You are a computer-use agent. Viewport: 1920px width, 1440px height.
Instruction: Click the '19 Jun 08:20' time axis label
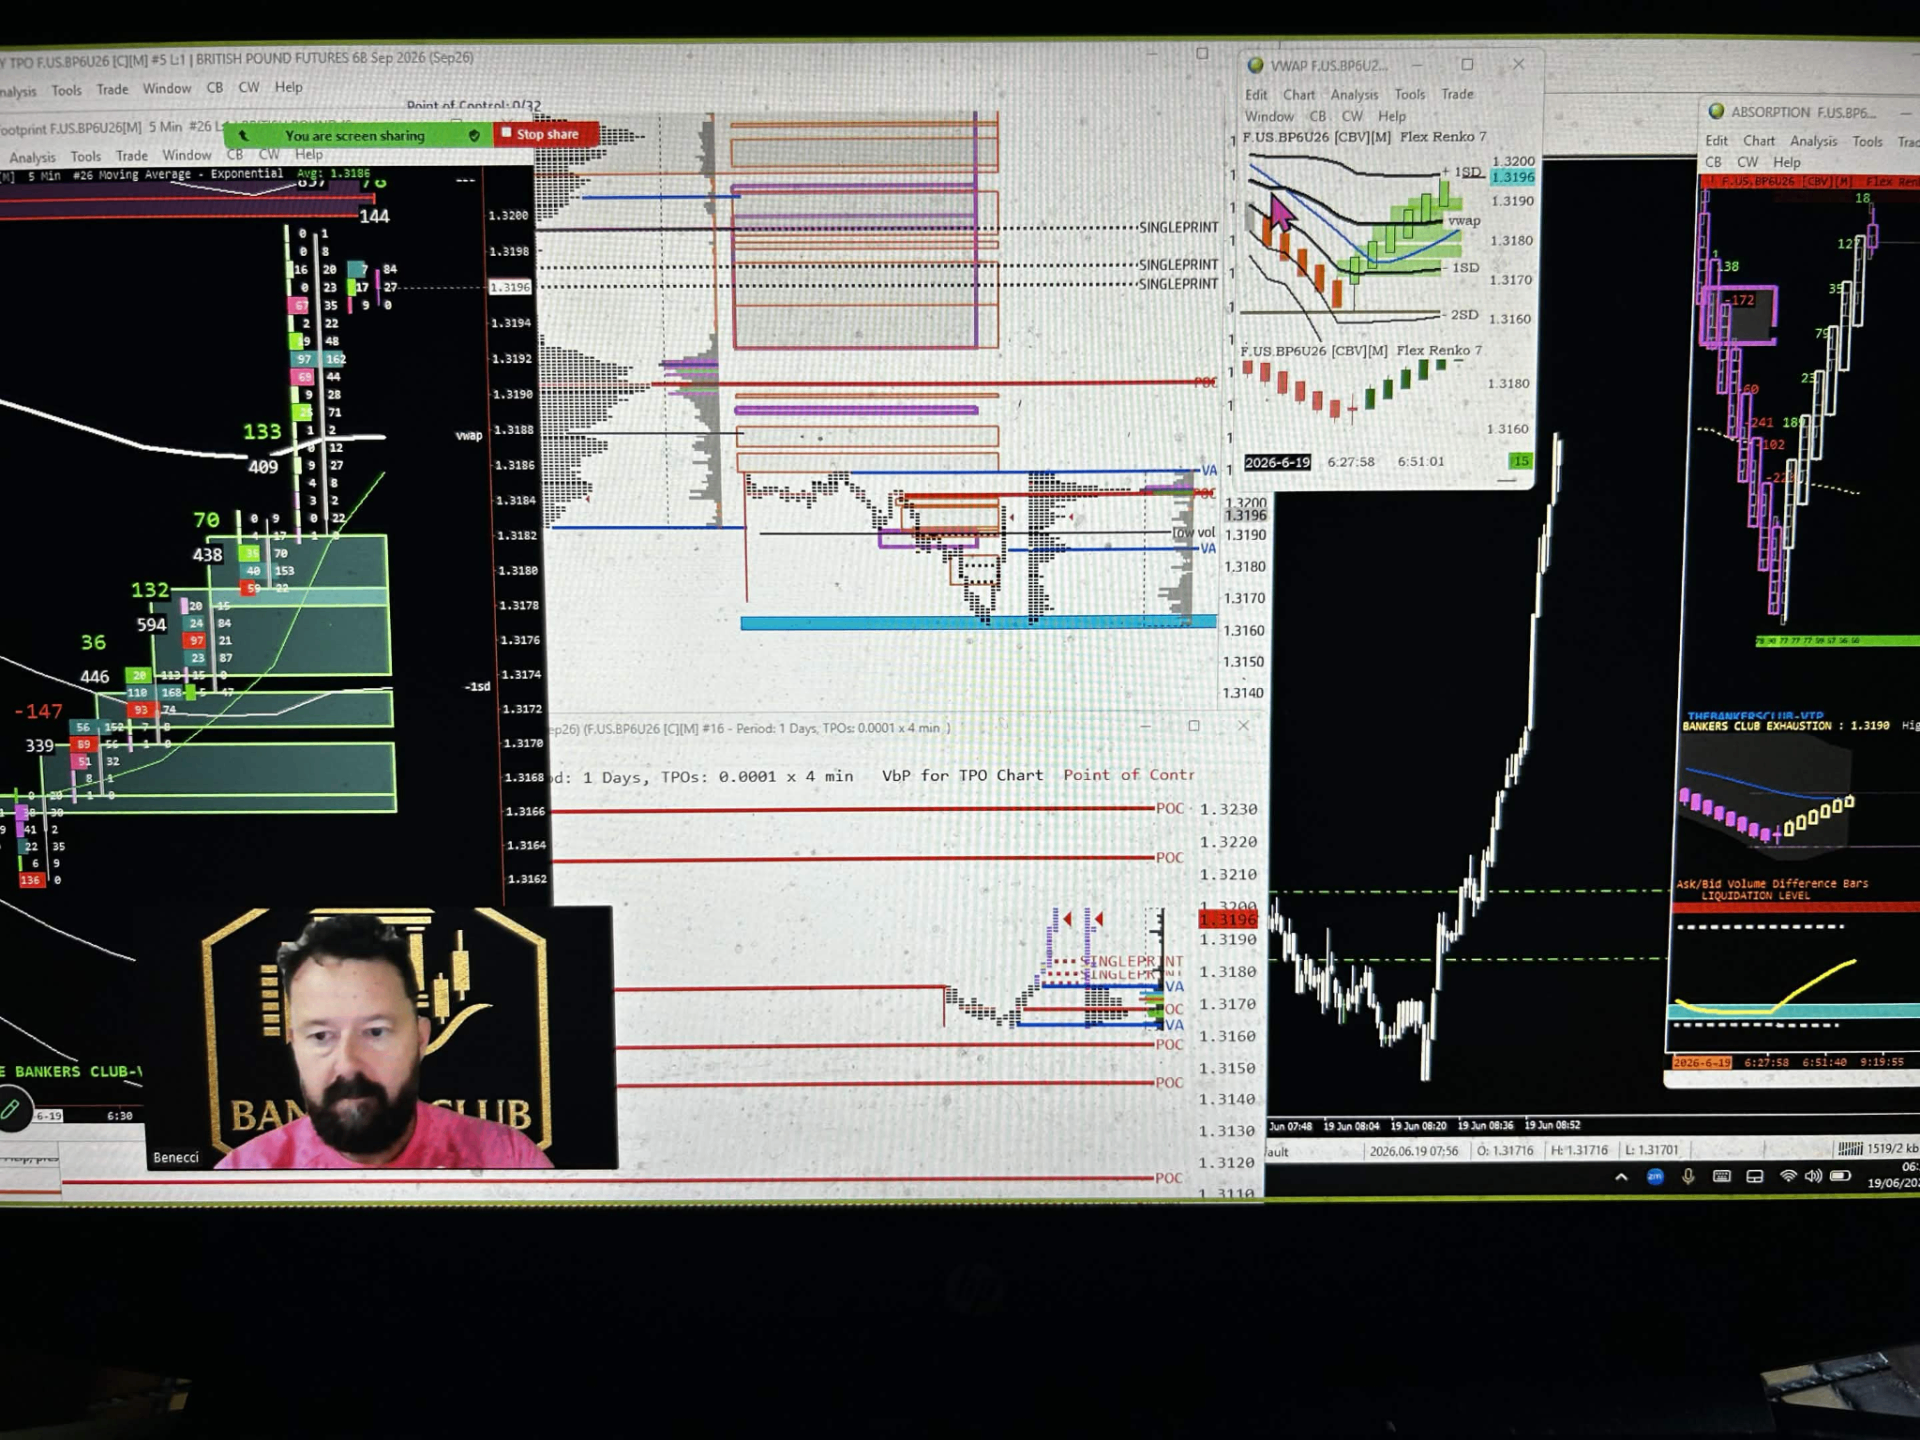(1418, 1125)
